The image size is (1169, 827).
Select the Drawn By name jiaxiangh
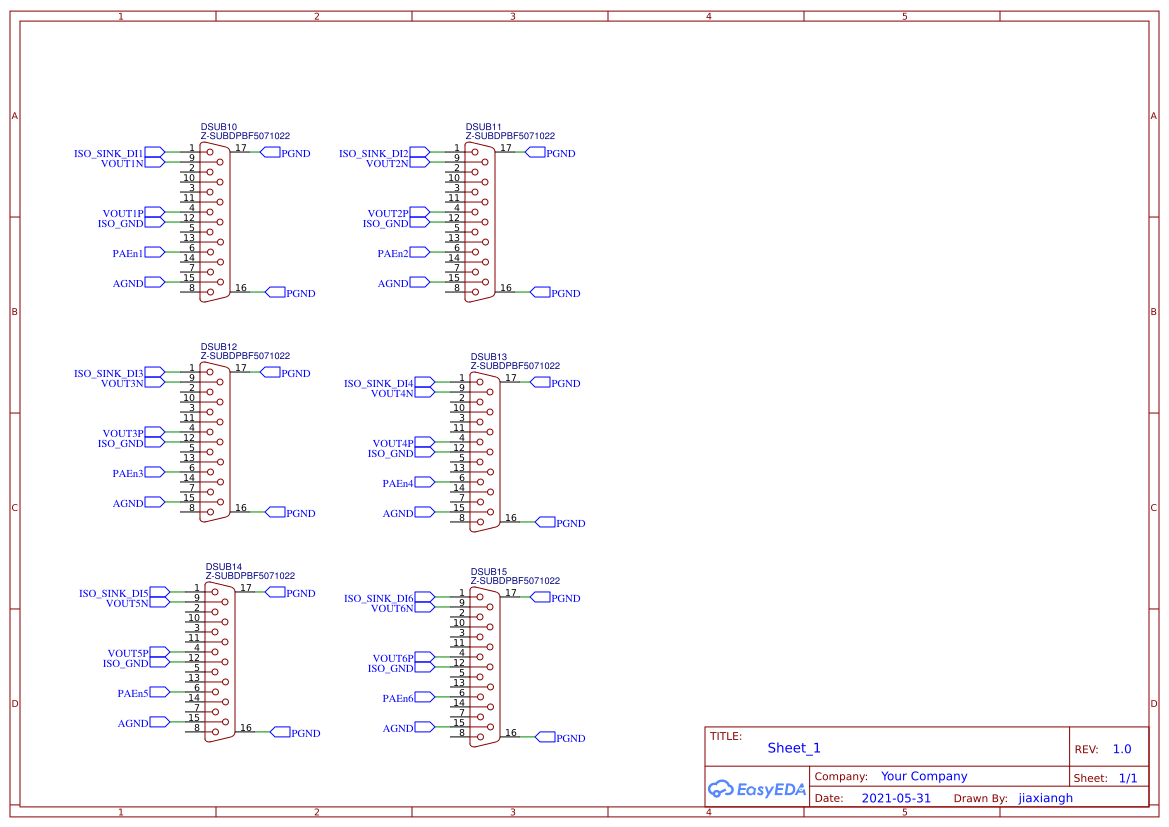(1045, 798)
